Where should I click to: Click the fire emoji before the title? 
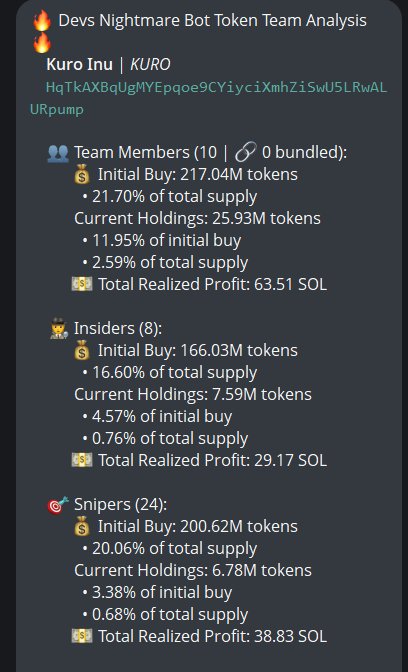click(42, 21)
